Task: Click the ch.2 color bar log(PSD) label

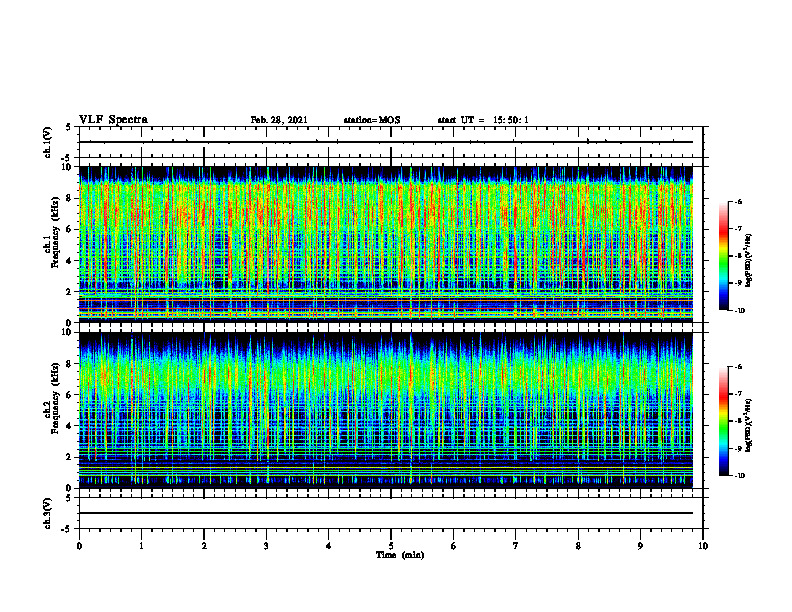Action: (749, 425)
